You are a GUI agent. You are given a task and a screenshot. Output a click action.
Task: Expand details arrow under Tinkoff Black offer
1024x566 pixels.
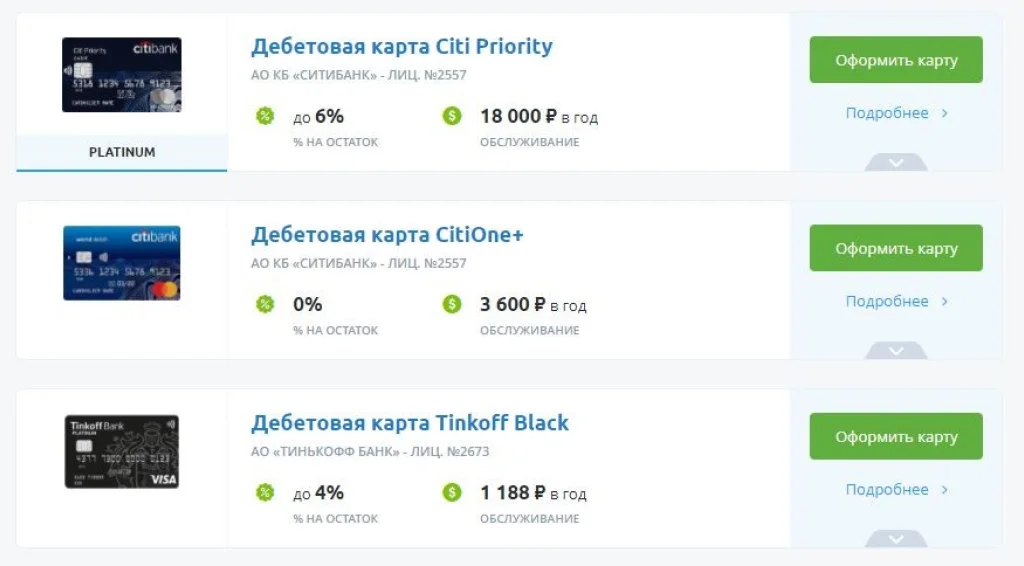pyautogui.click(x=895, y=538)
